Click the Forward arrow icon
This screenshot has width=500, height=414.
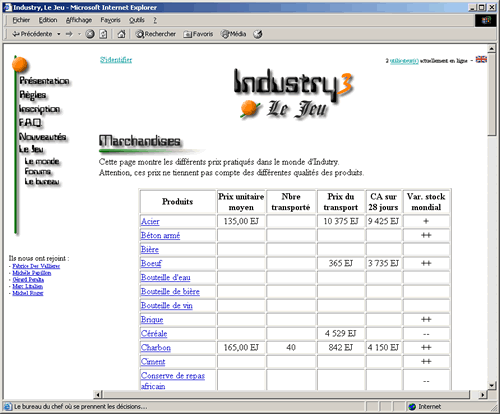pos(69,34)
